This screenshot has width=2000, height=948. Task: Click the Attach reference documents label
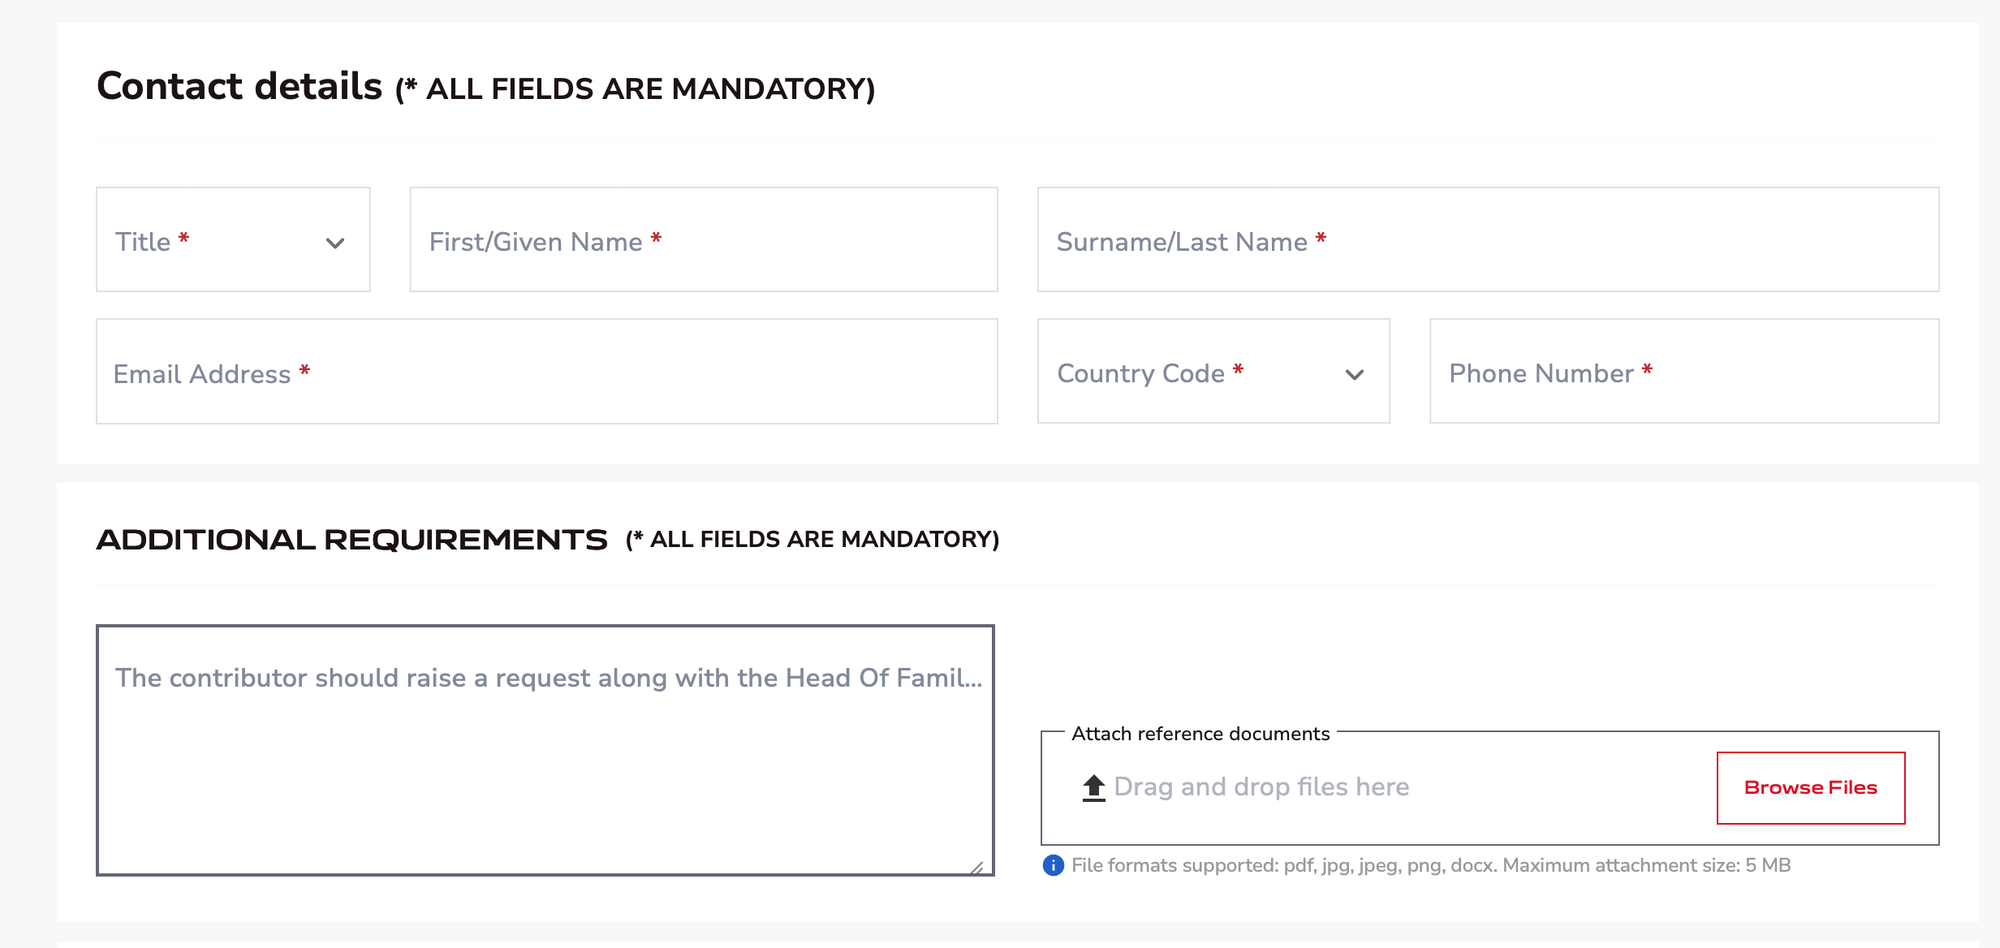(x=1200, y=733)
